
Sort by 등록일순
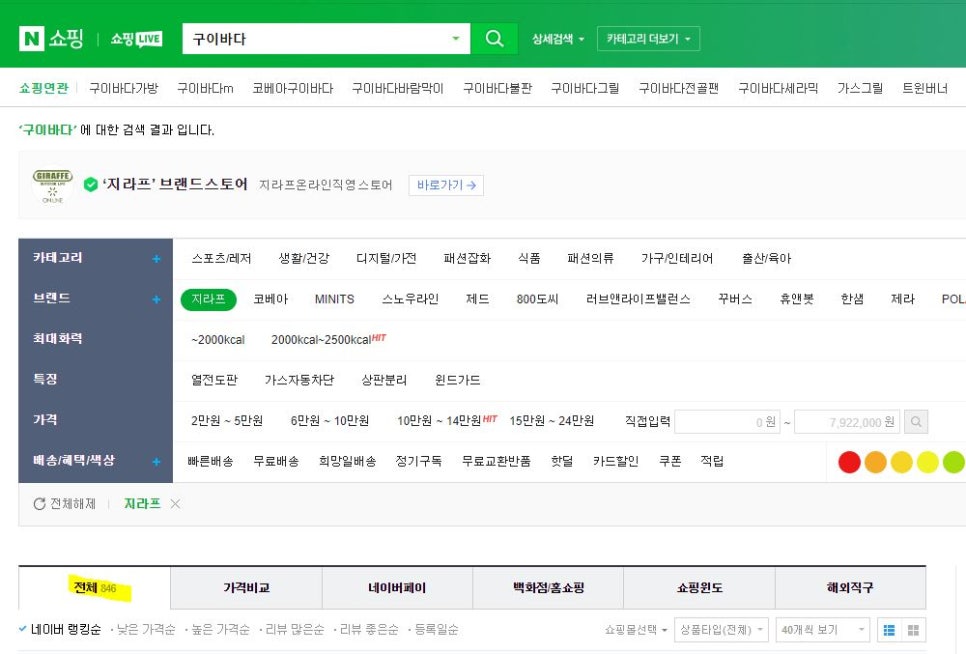[x=436, y=629]
